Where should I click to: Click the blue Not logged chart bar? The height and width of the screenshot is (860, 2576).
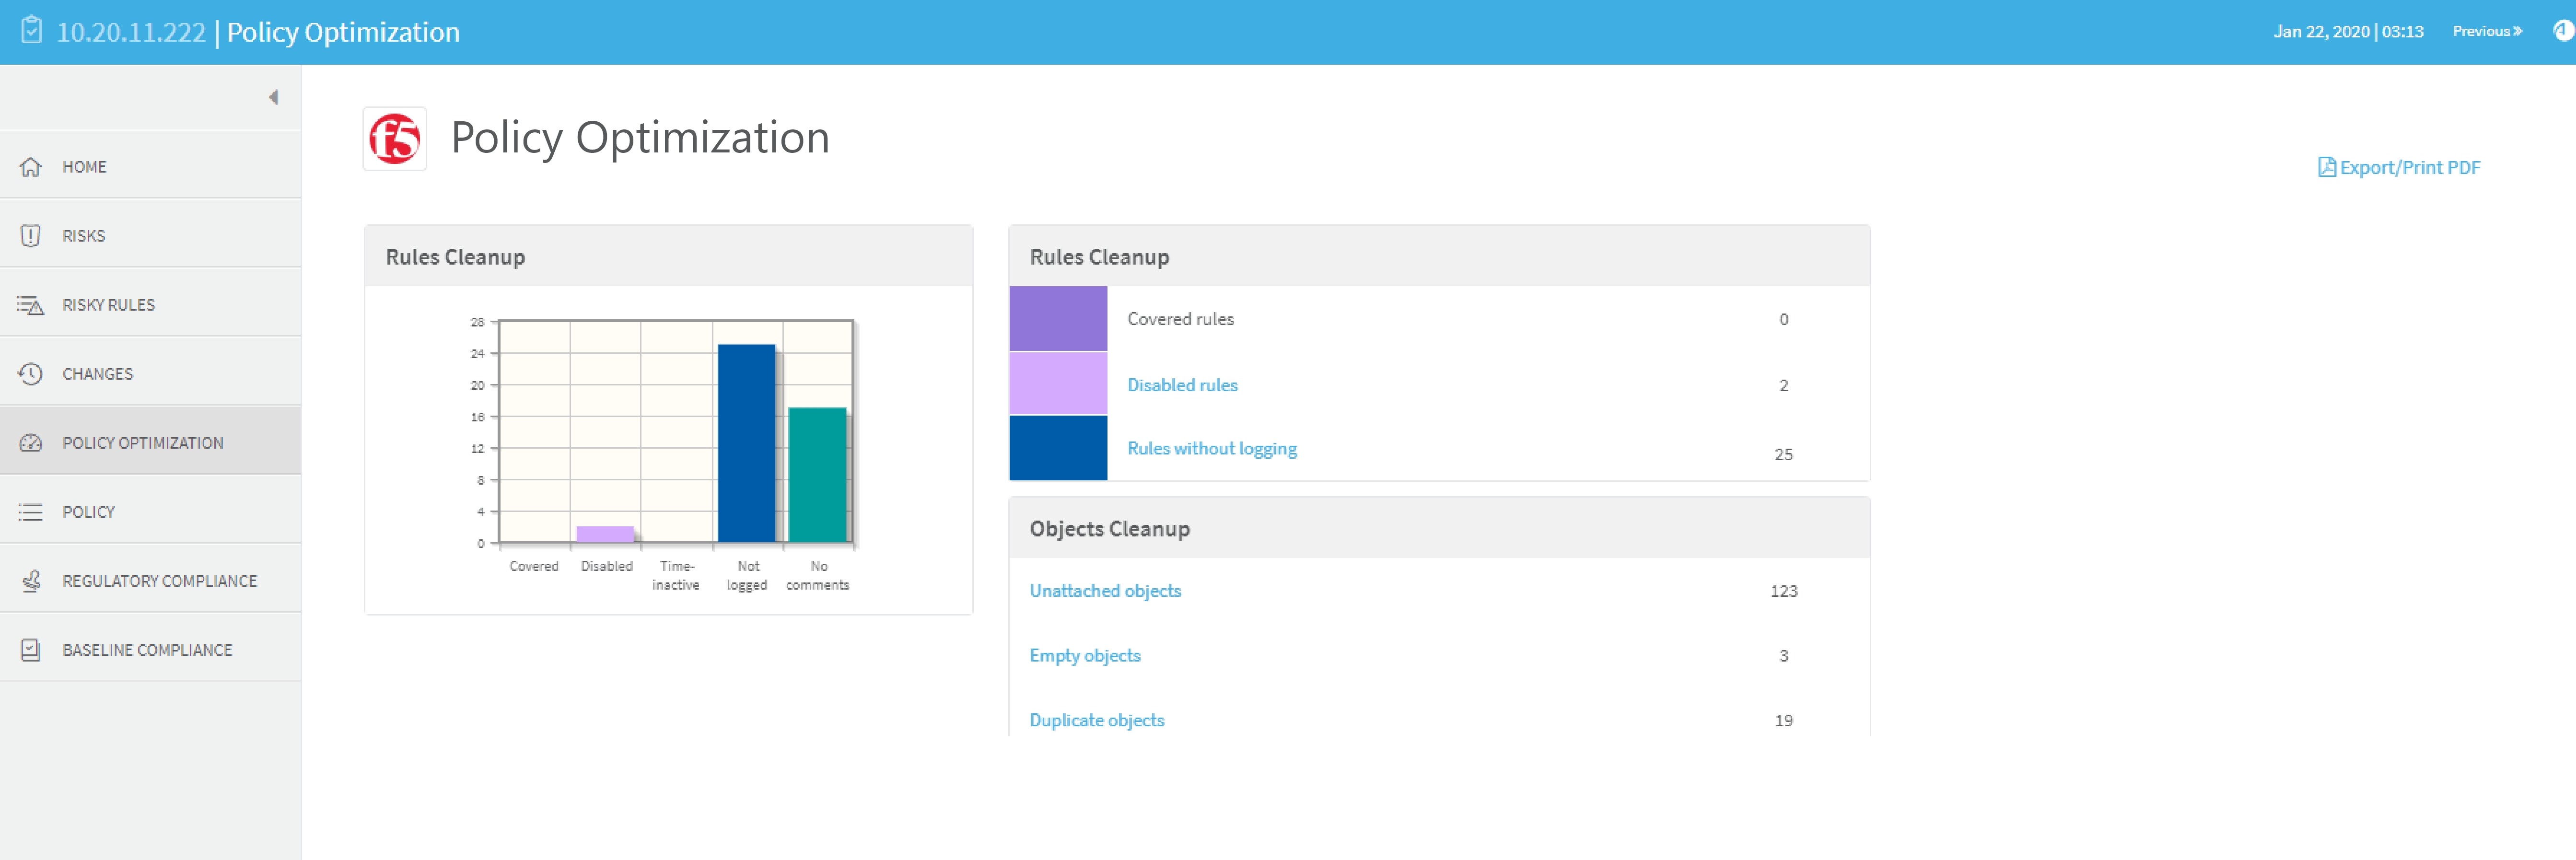746,443
